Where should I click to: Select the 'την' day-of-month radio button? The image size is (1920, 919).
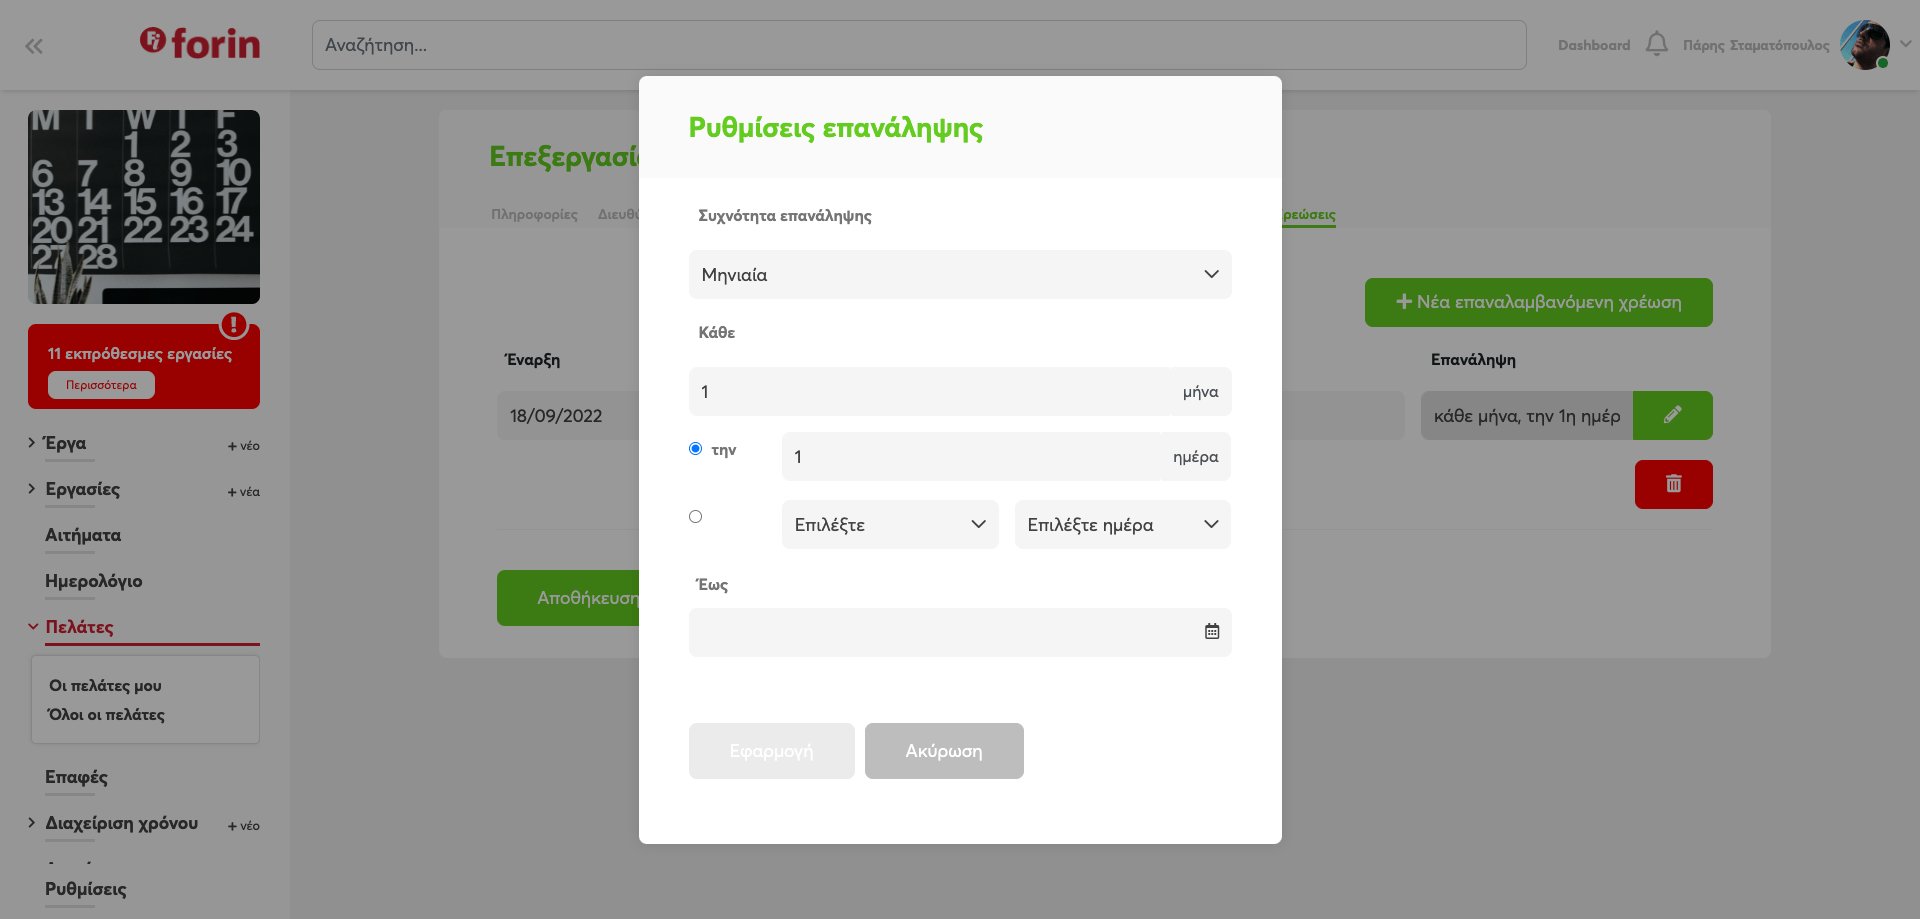point(696,449)
